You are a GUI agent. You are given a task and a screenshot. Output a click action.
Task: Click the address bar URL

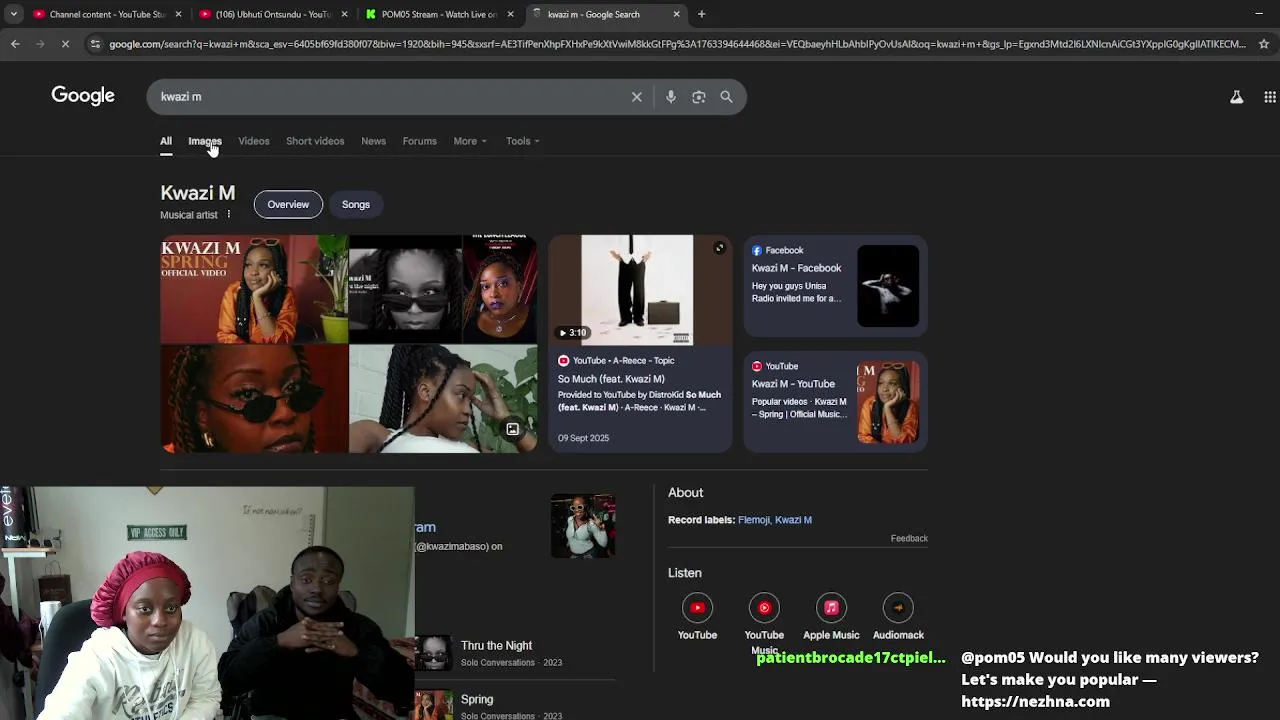click(x=677, y=44)
